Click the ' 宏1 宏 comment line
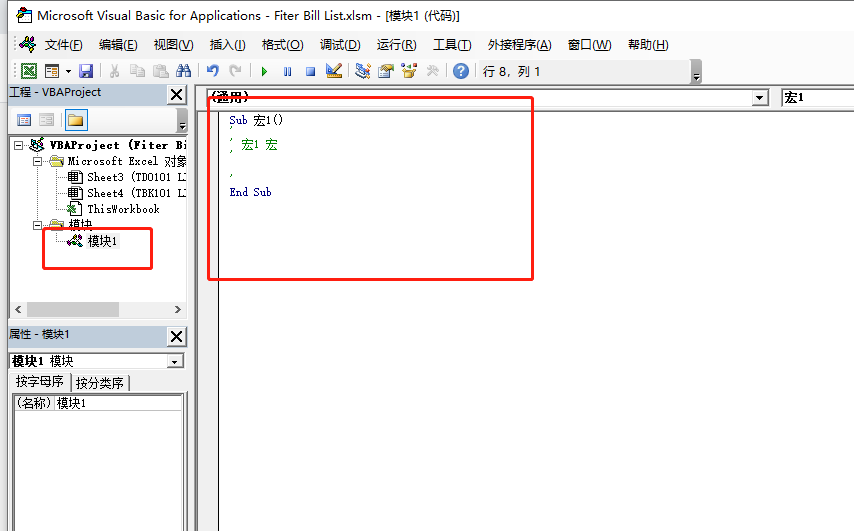This screenshot has width=854, height=531. pos(254,144)
